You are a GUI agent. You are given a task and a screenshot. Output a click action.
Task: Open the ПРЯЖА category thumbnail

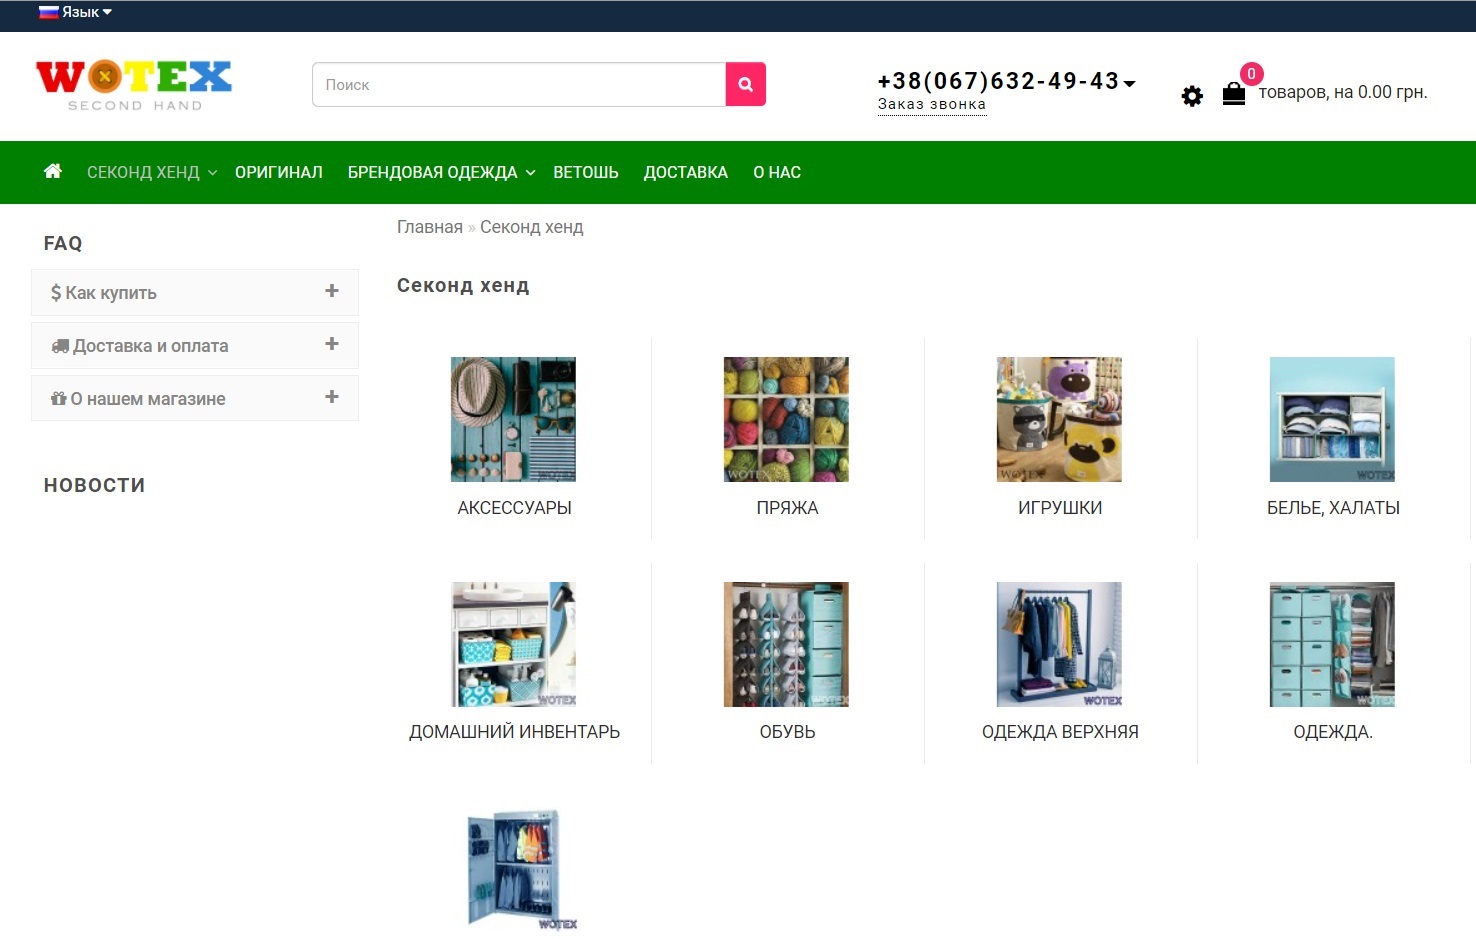click(x=786, y=419)
